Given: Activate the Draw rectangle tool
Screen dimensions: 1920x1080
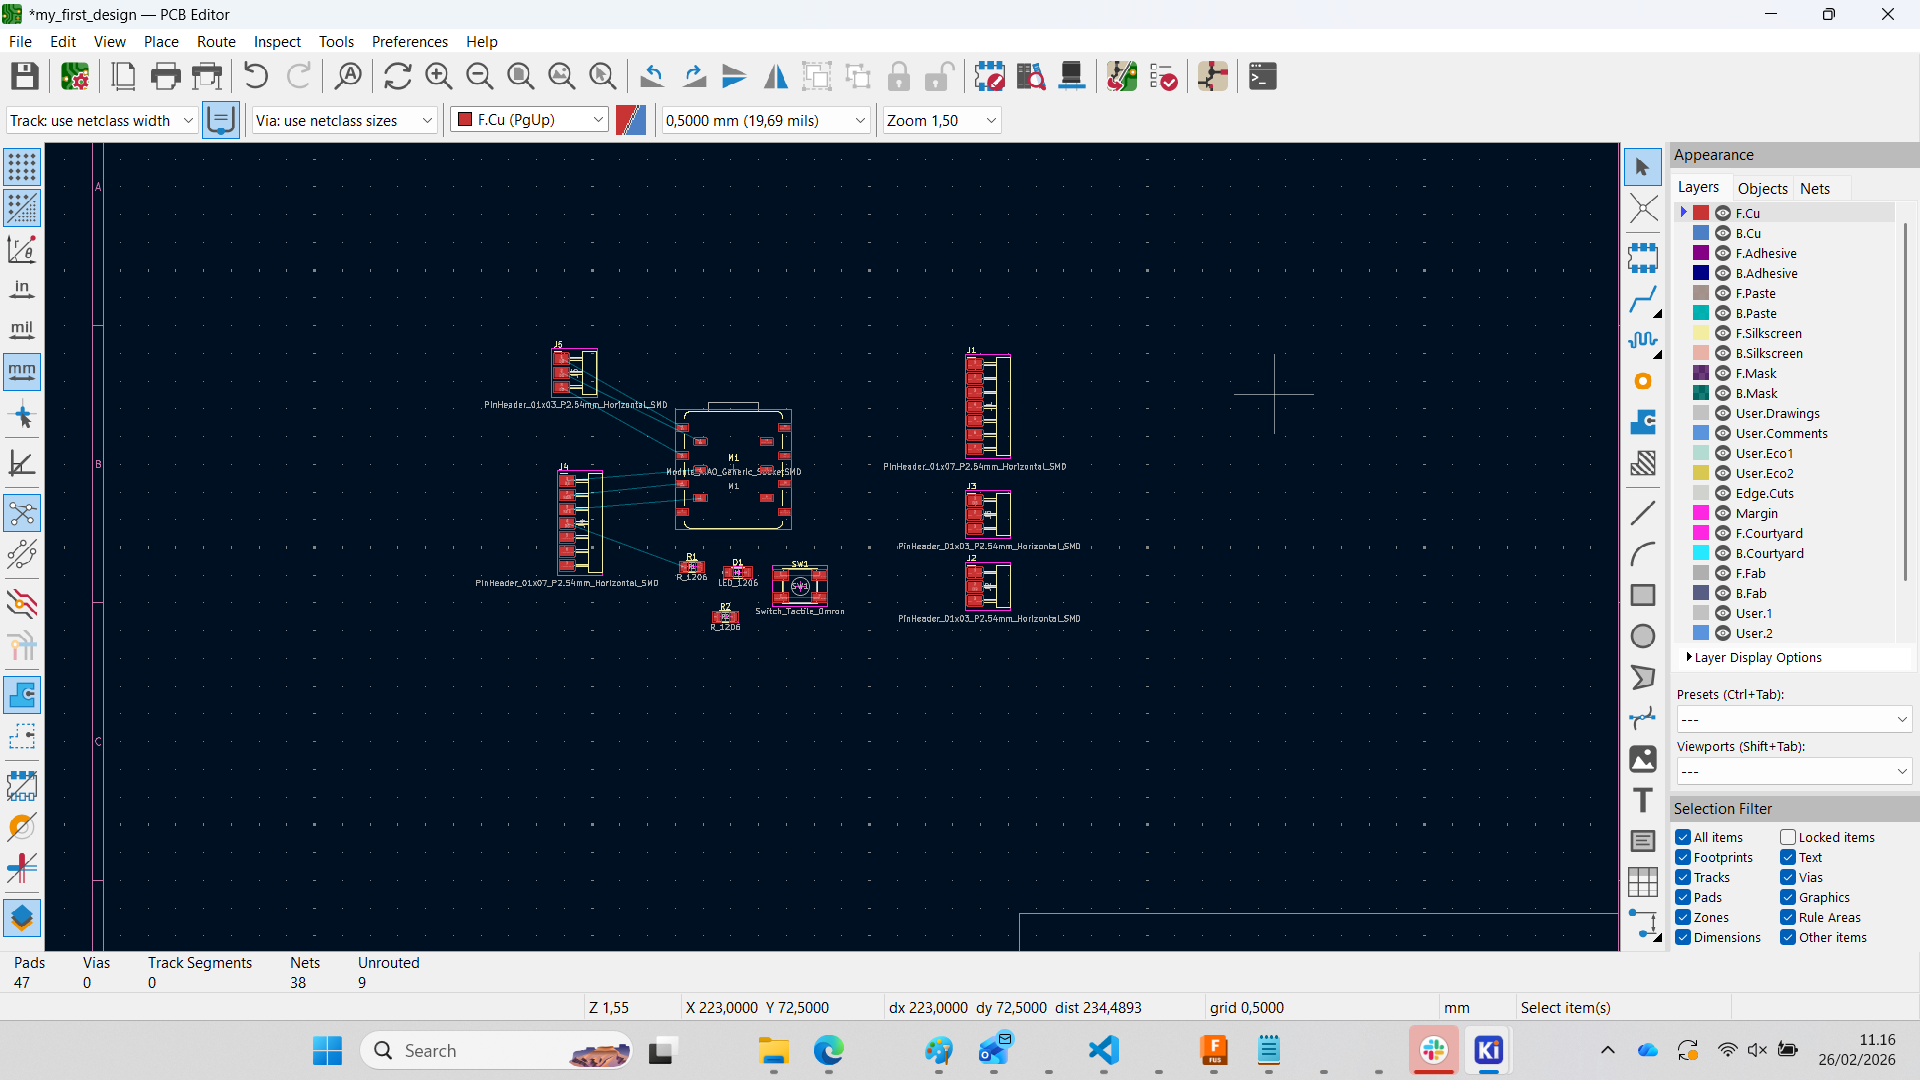Looking at the screenshot, I should (1642, 596).
